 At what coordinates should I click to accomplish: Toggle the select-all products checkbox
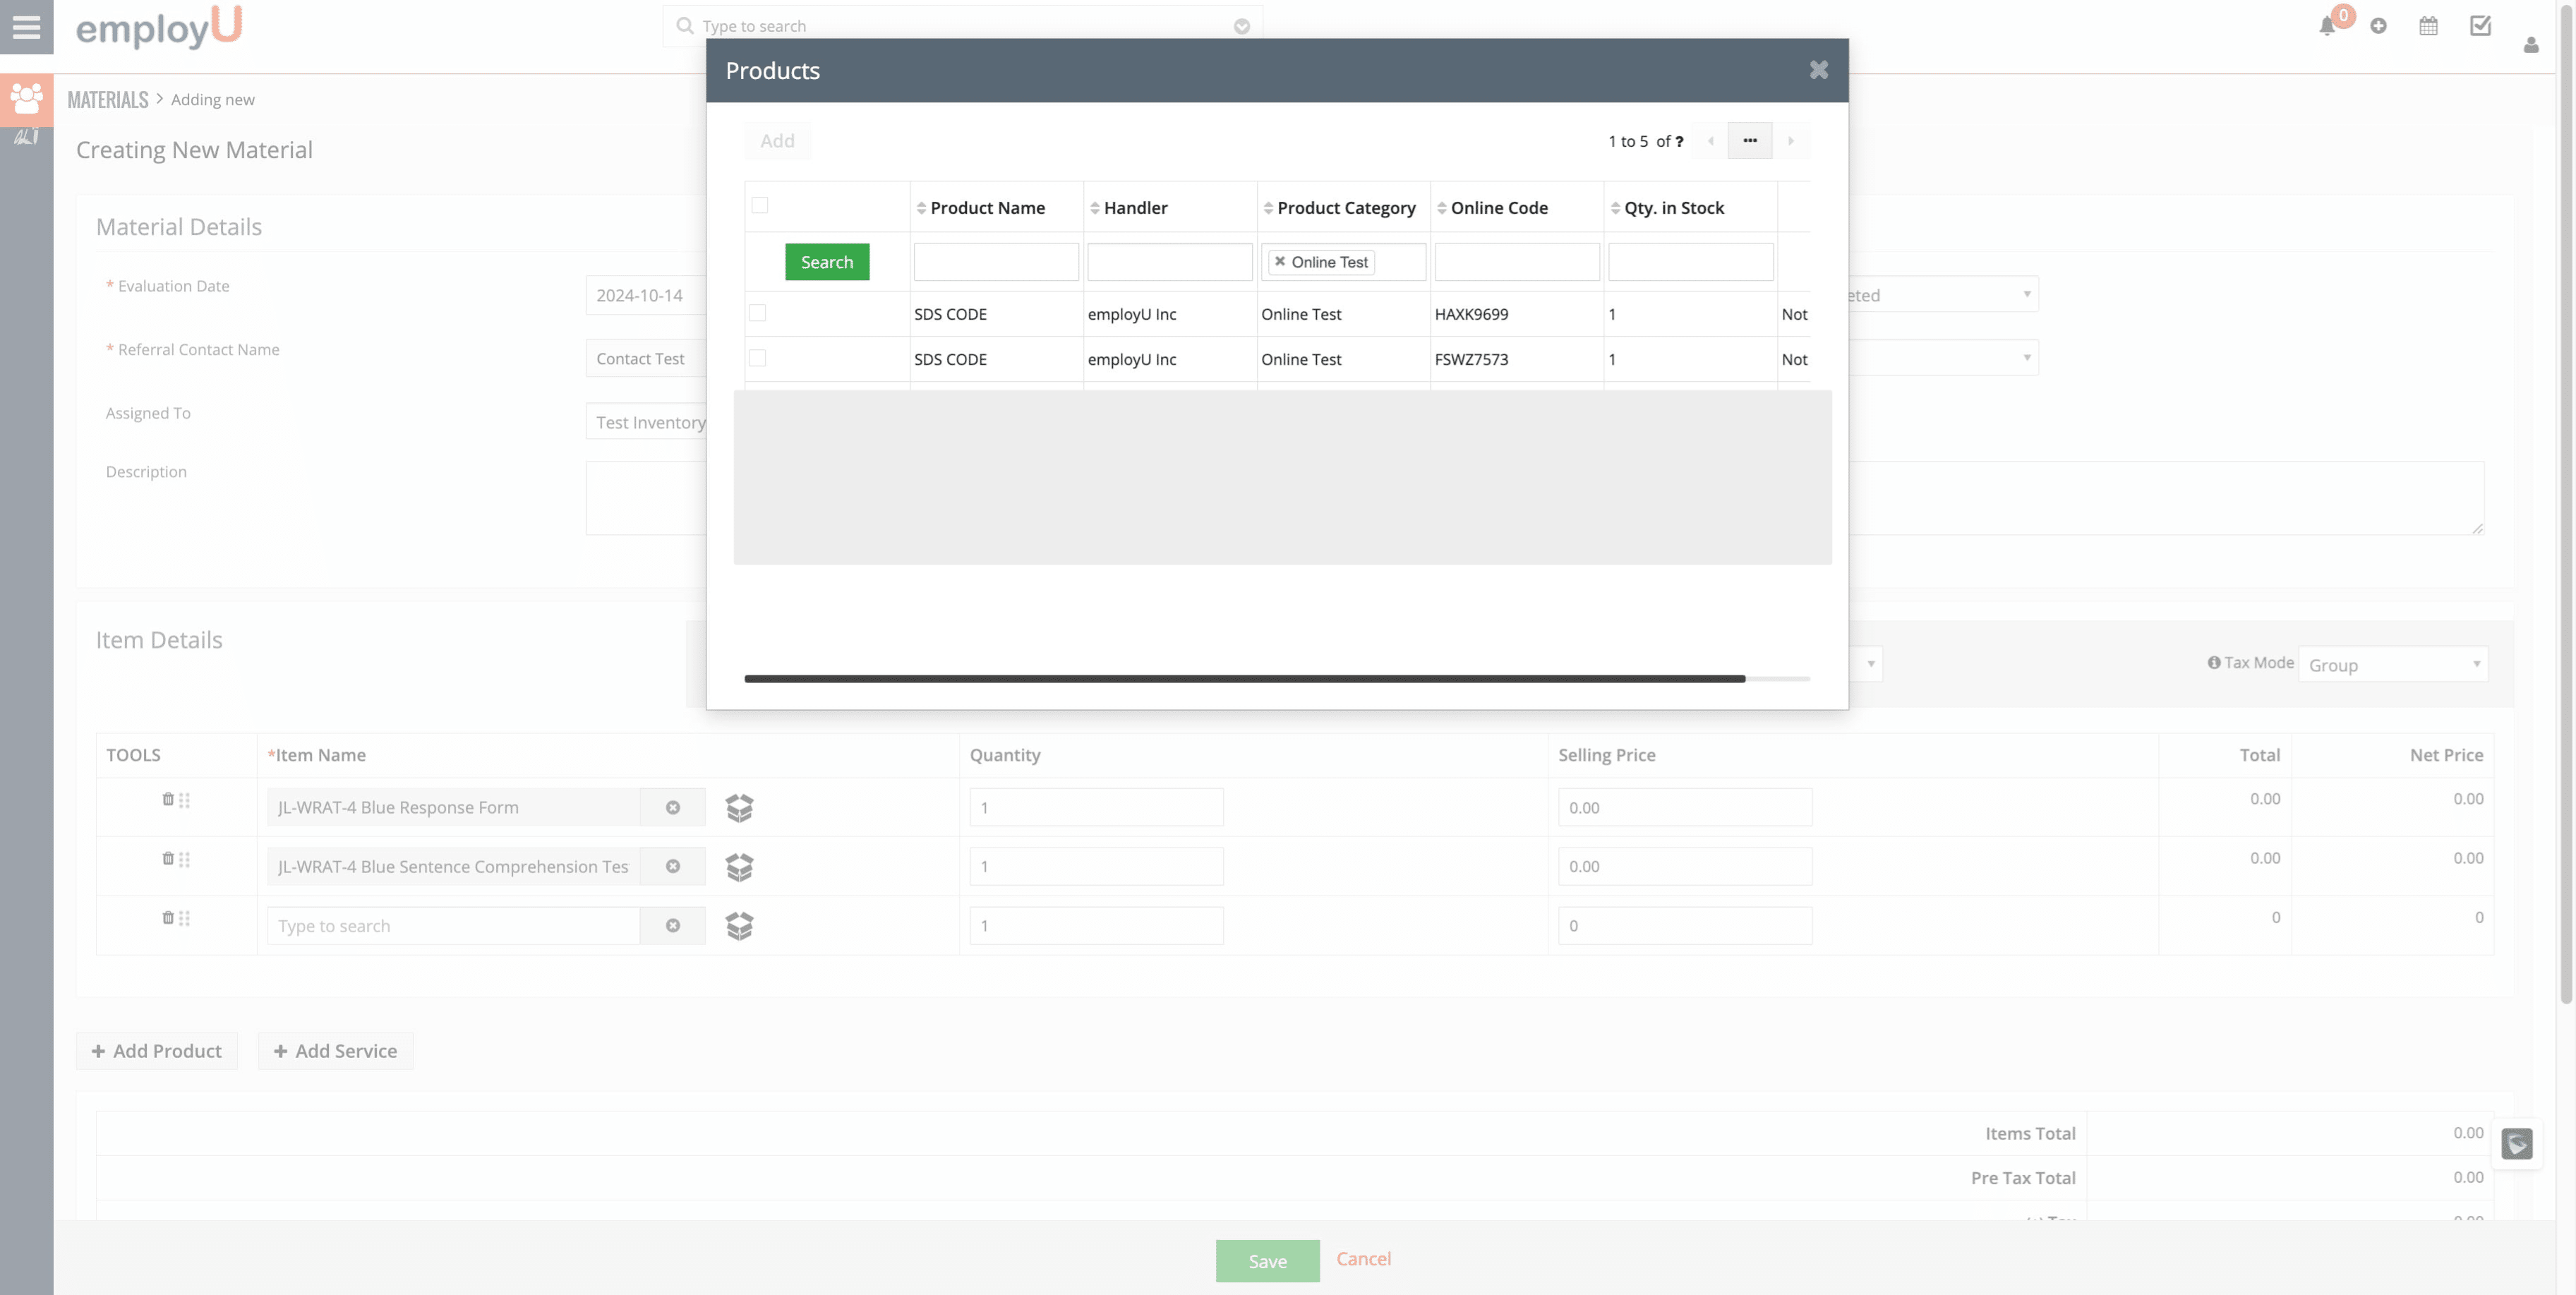coord(760,205)
